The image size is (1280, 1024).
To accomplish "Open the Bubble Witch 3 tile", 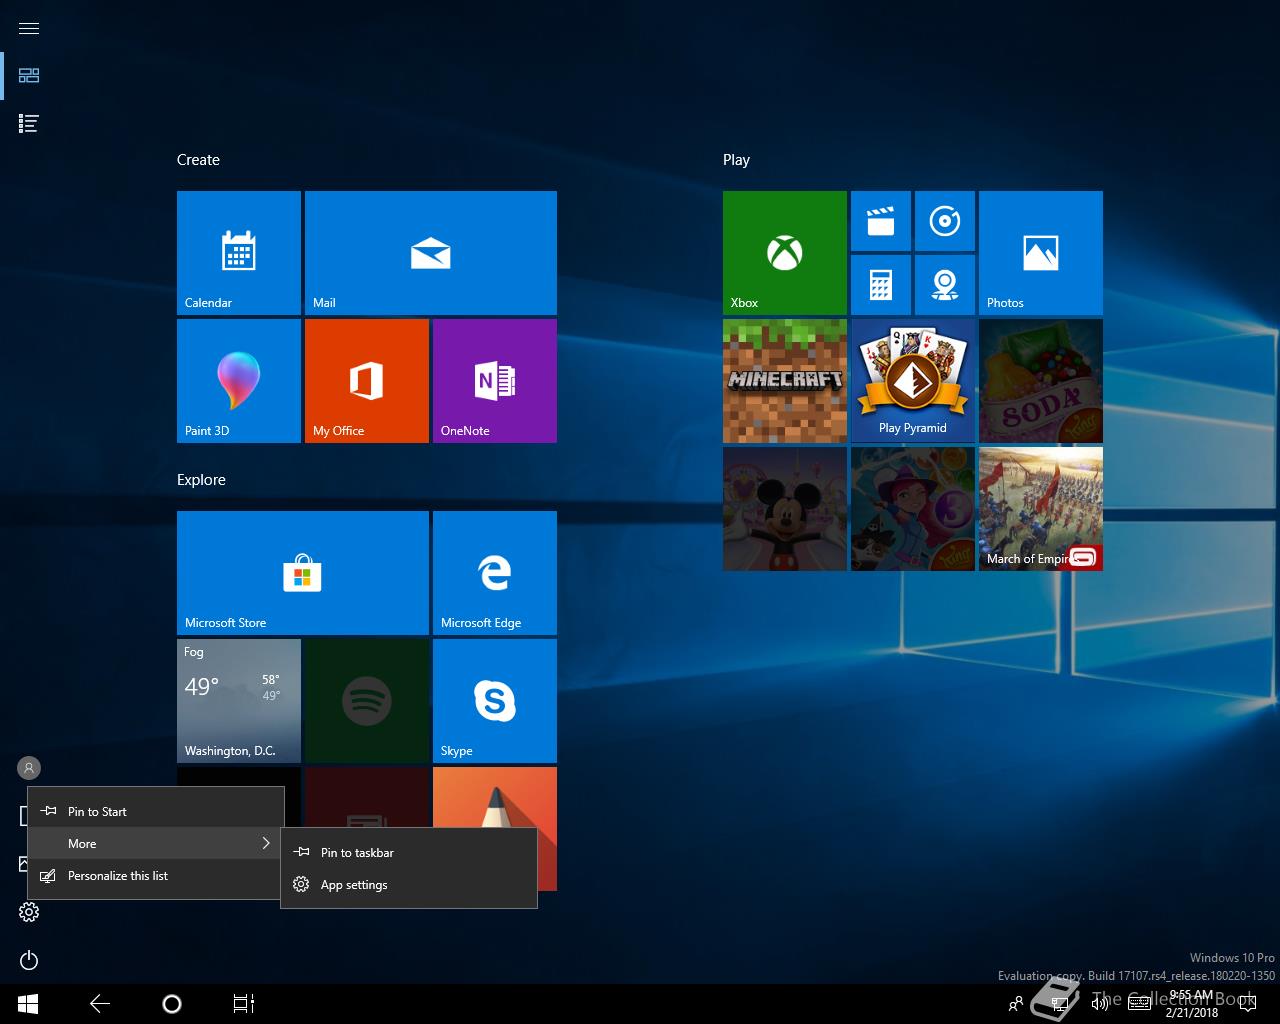I will point(913,509).
